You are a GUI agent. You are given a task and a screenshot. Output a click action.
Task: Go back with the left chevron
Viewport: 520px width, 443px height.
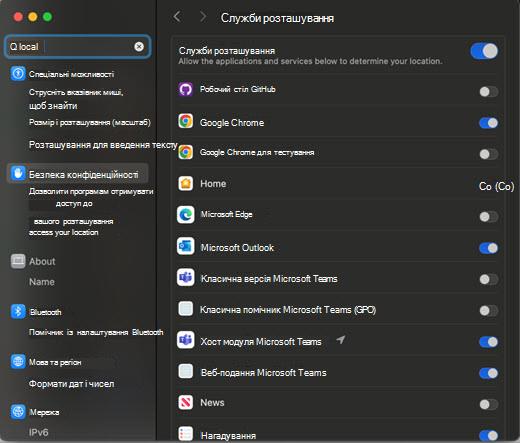point(177,16)
